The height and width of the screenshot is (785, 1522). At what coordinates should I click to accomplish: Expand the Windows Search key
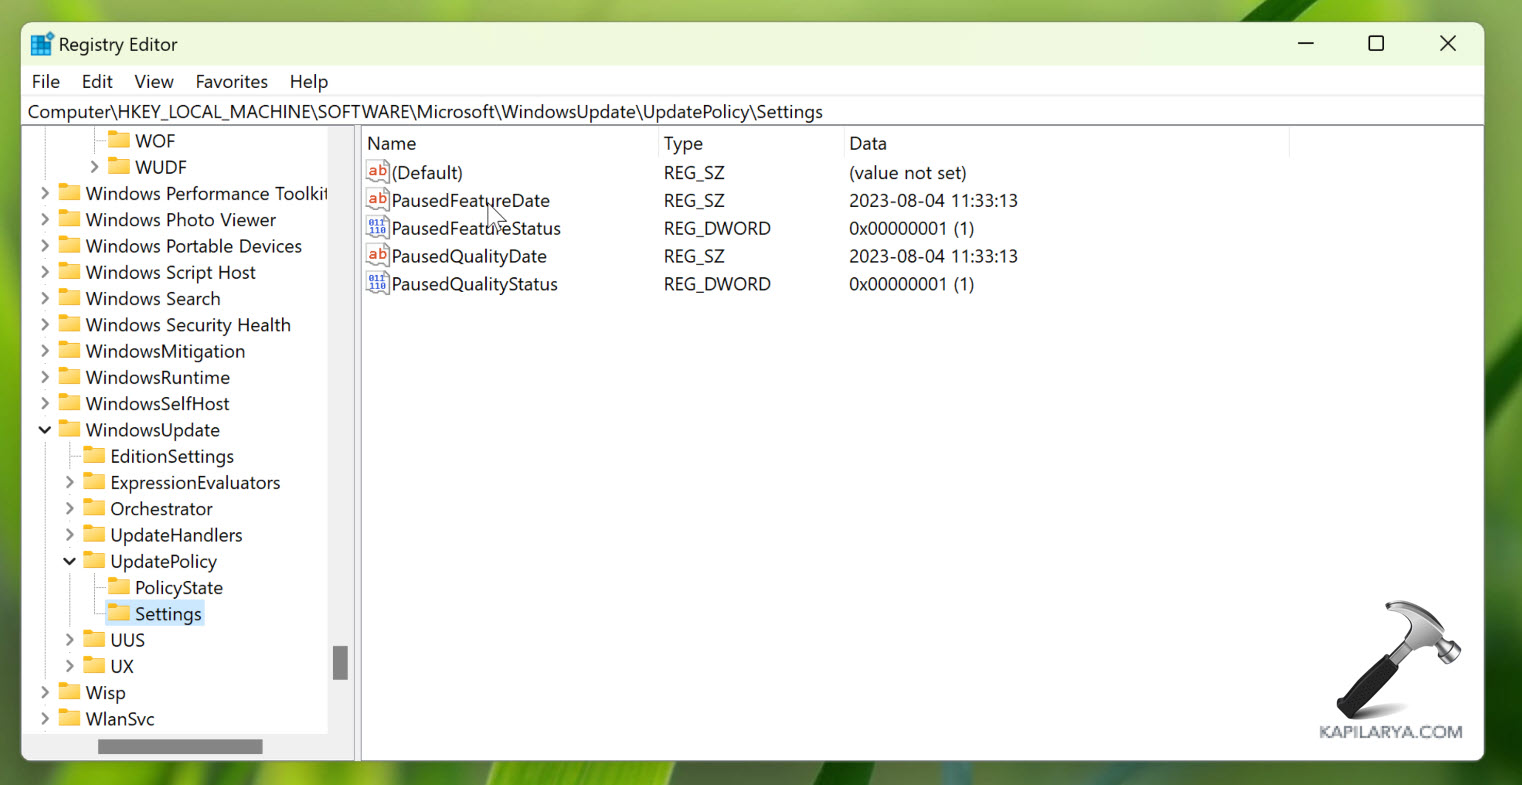coord(45,298)
